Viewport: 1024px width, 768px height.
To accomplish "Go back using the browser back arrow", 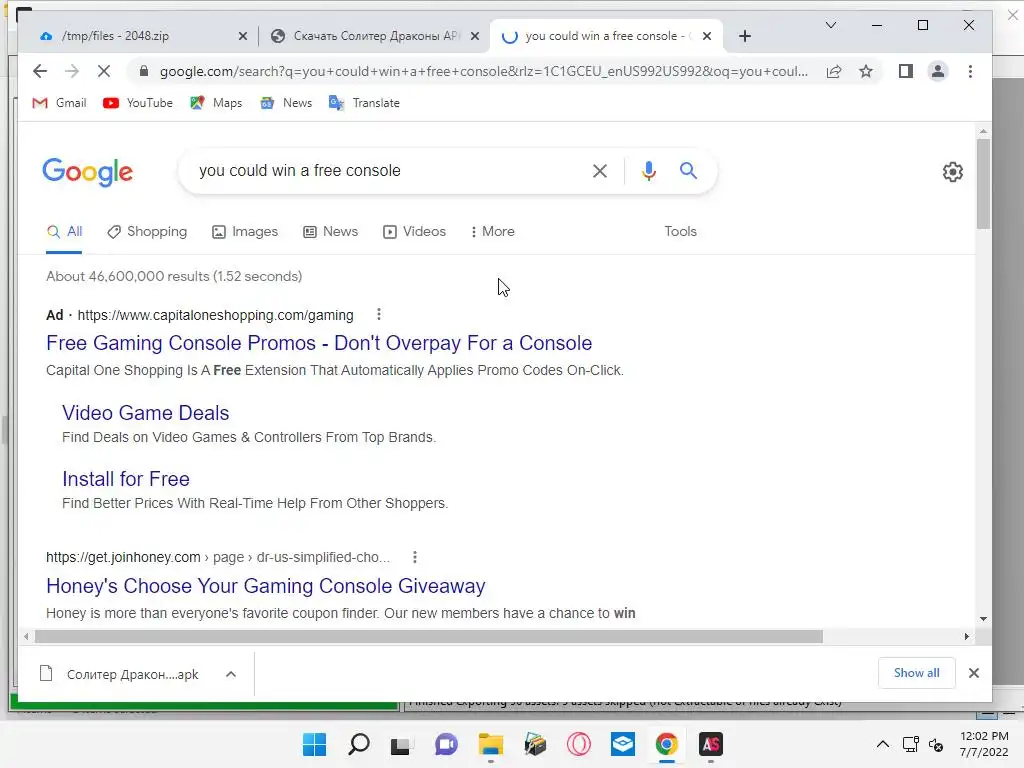I will coord(40,71).
